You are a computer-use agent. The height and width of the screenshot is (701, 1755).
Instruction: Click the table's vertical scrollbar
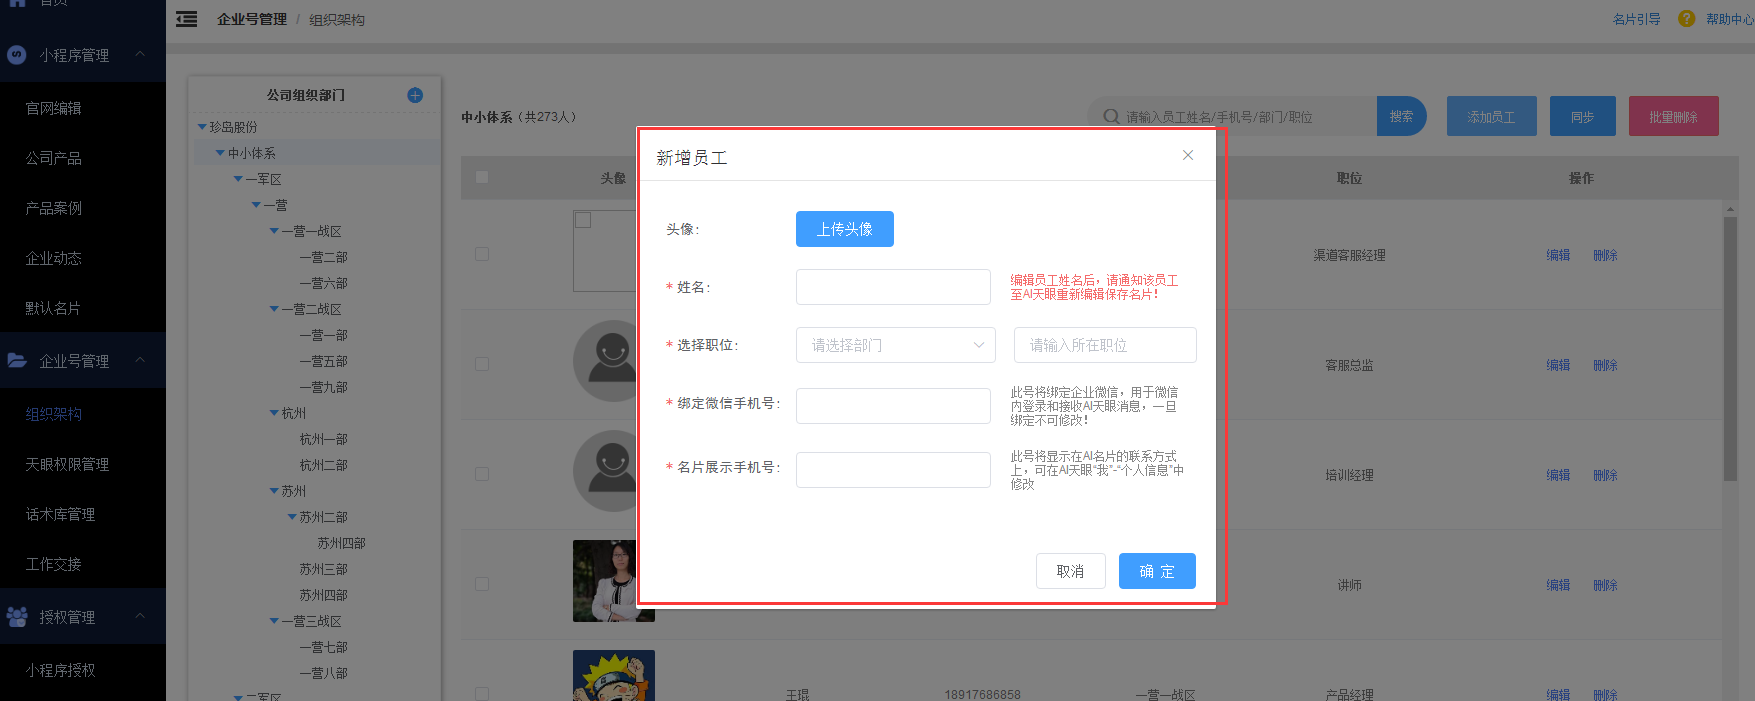1730,348
